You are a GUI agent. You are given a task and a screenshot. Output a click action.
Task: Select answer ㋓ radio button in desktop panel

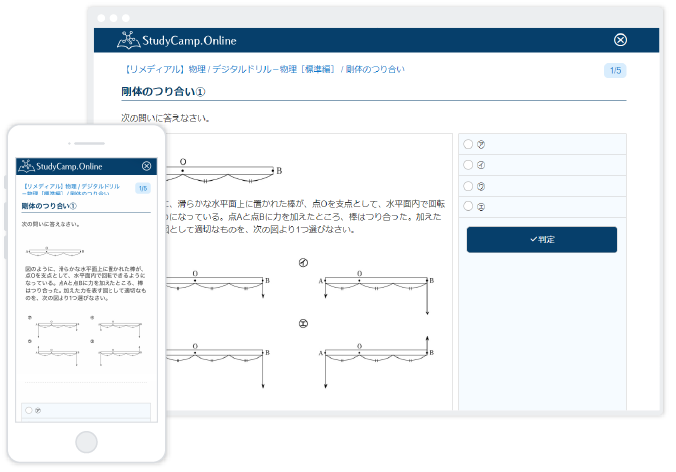[468, 206]
